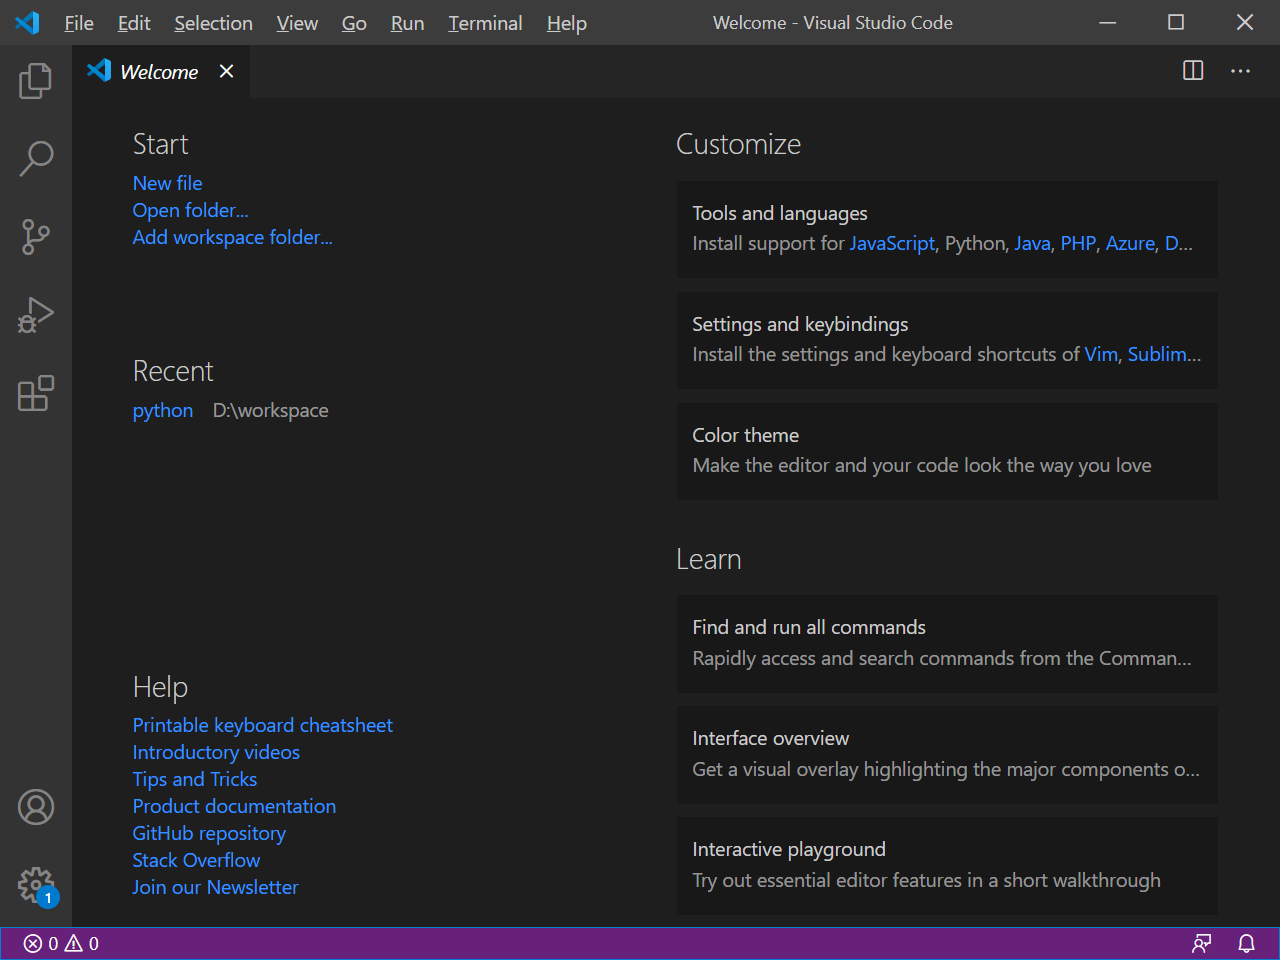Open the Accounts icon in activity bar
Viewport: 1280px width, 960px height.
point(36,807)
